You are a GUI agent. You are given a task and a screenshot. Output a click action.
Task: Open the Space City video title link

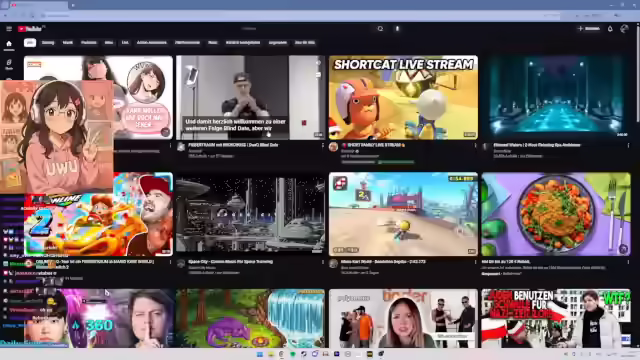click(230, 262)
